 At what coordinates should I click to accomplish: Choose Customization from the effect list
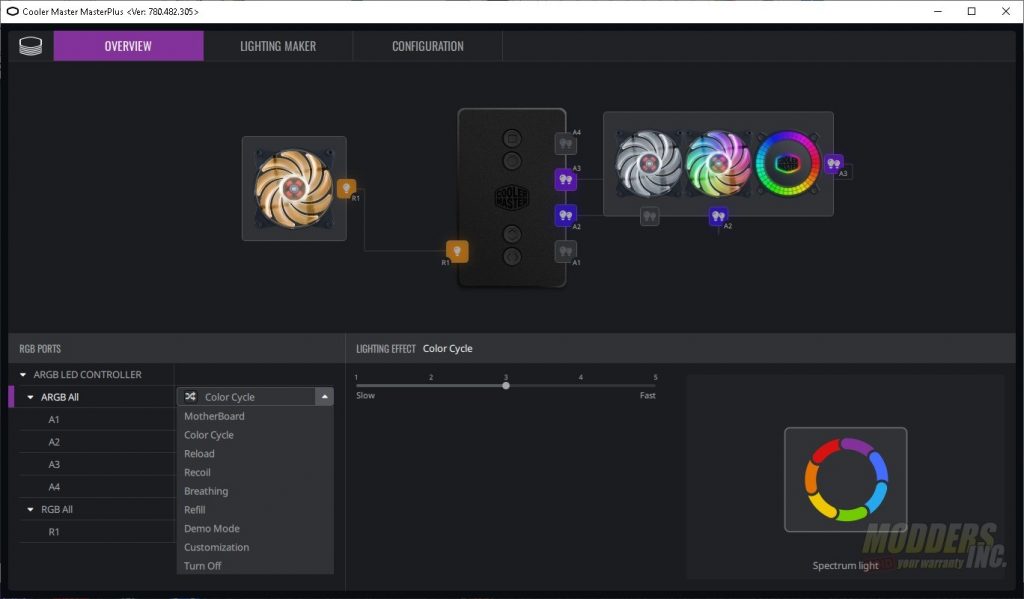click(x=255, y=547)
